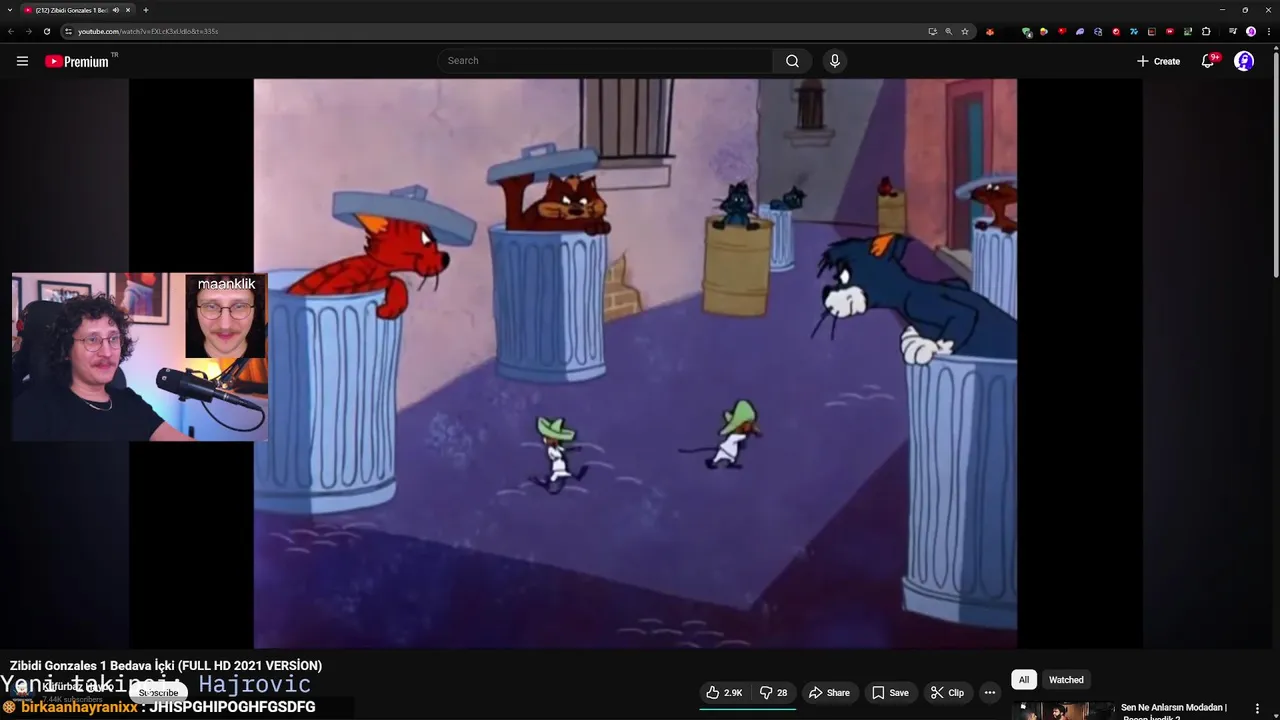The image size is (1280, 720).
Task: Open the Create menu button
Action: (x=1158, y=61)
